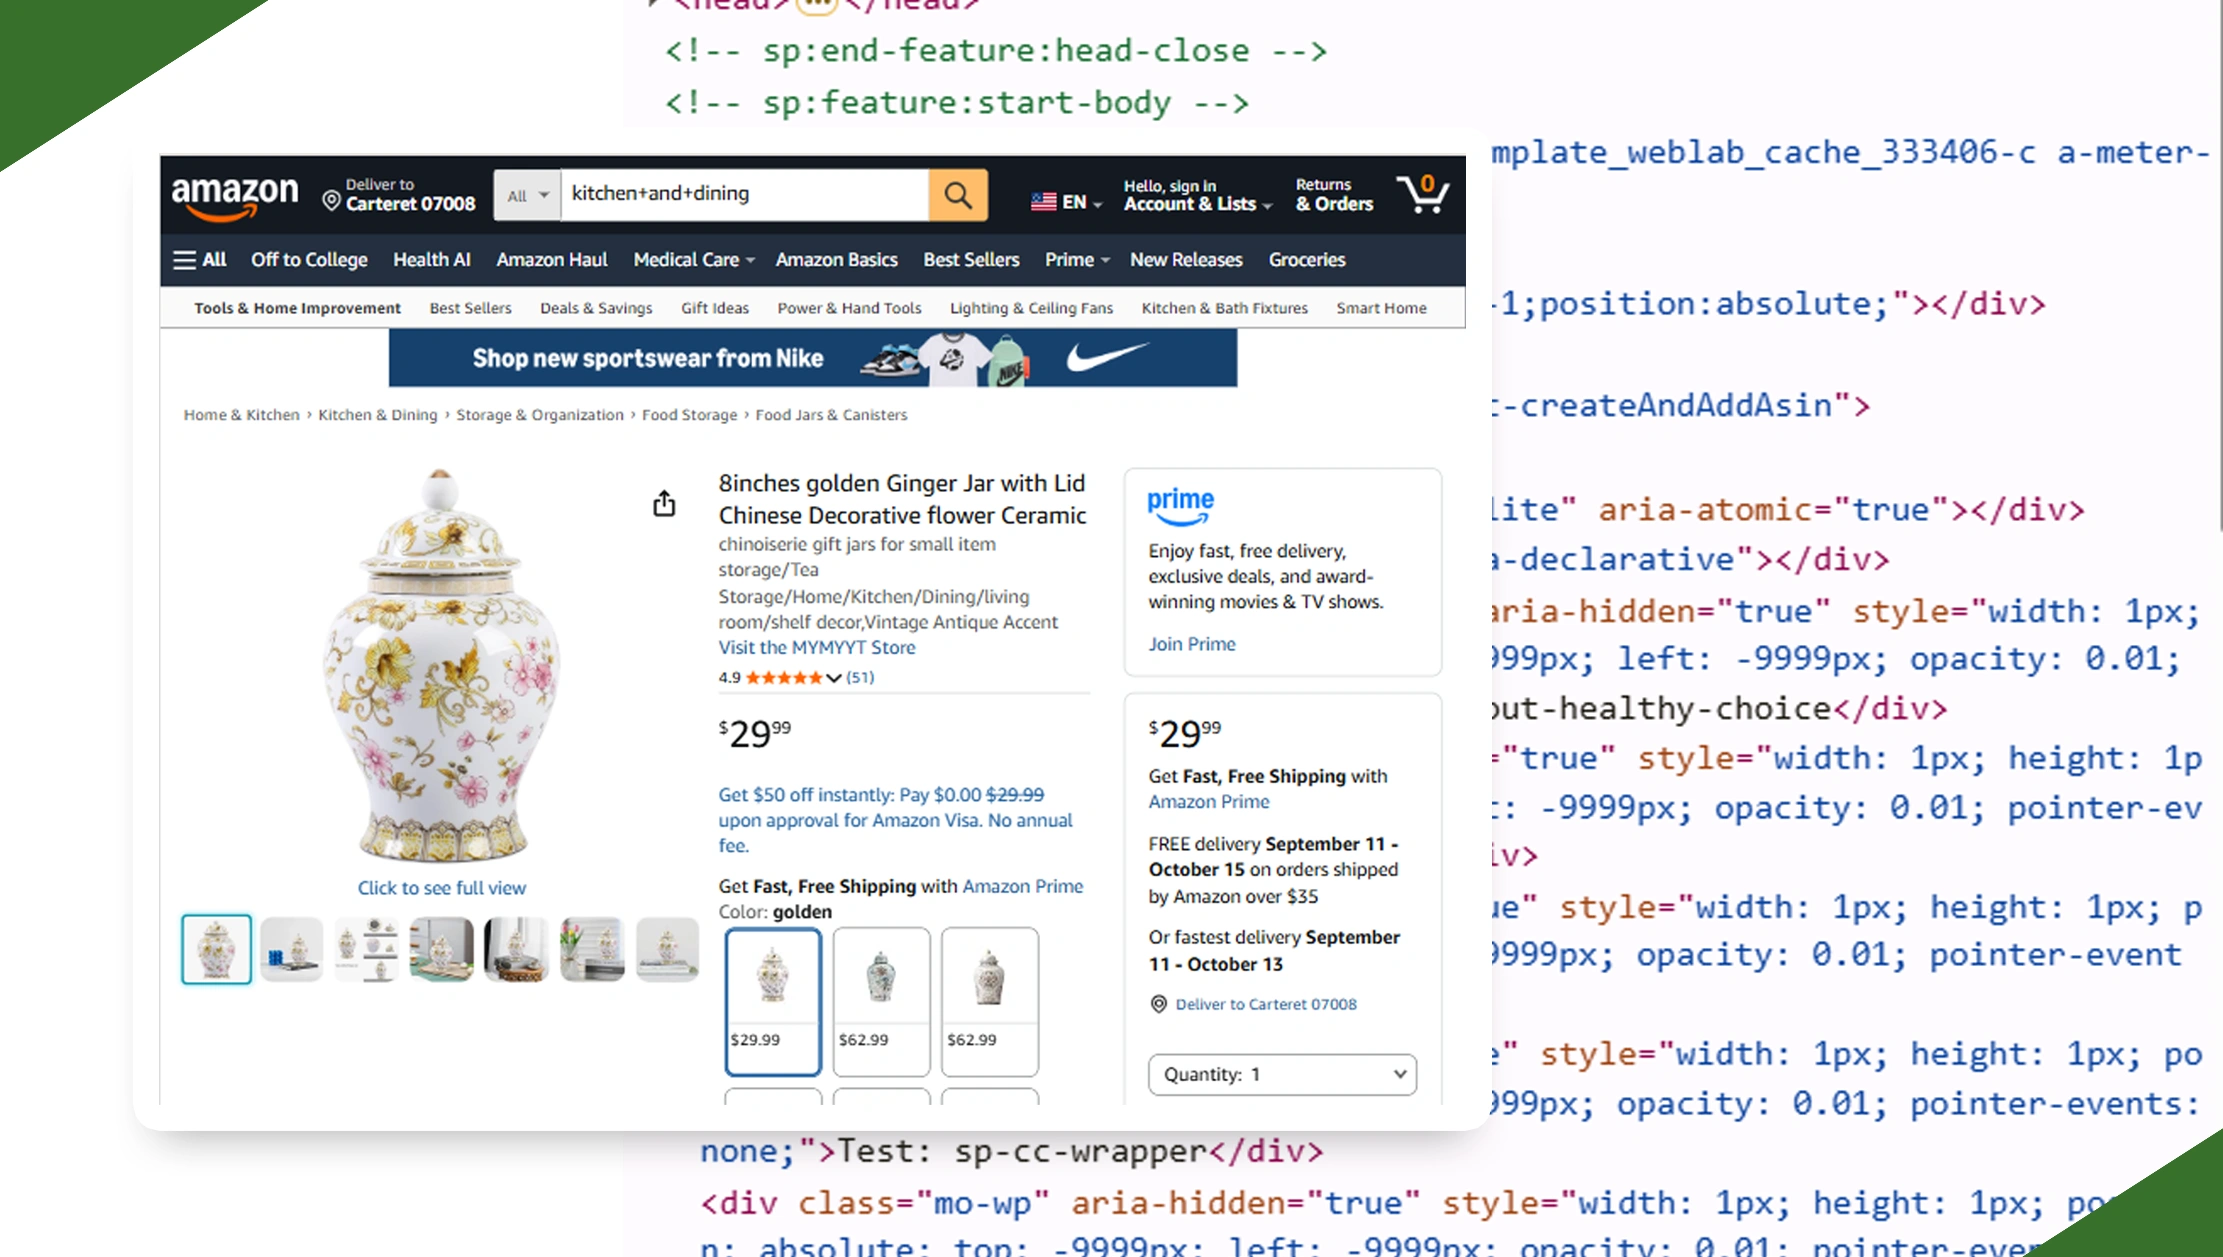Select the thumbnail with tulips
This screenshot has width=2223, height=1257.
click(x=592, y=949)
